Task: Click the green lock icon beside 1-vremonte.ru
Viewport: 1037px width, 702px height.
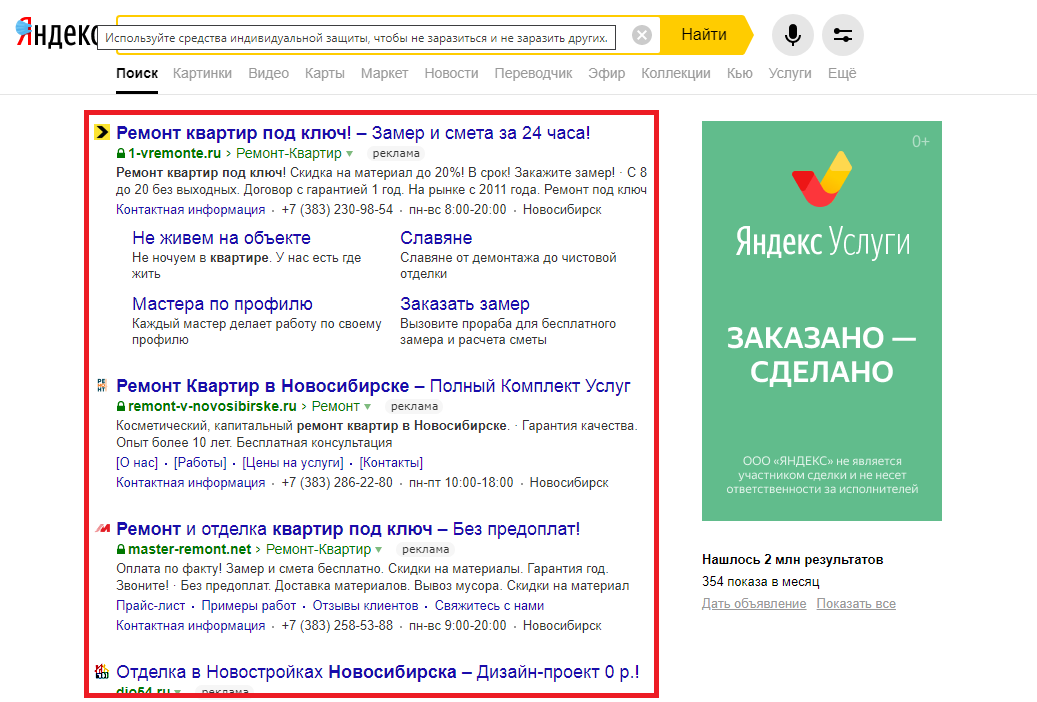Action: [x=121, y=154]
